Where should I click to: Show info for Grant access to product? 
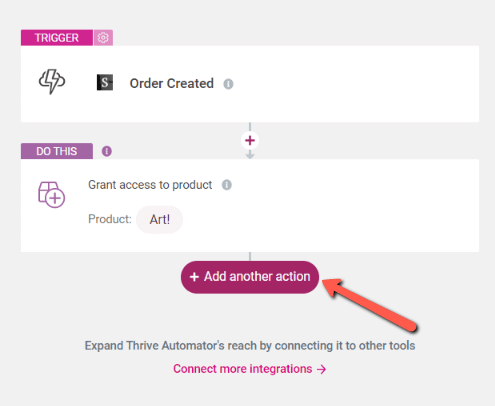pos(227,185)
